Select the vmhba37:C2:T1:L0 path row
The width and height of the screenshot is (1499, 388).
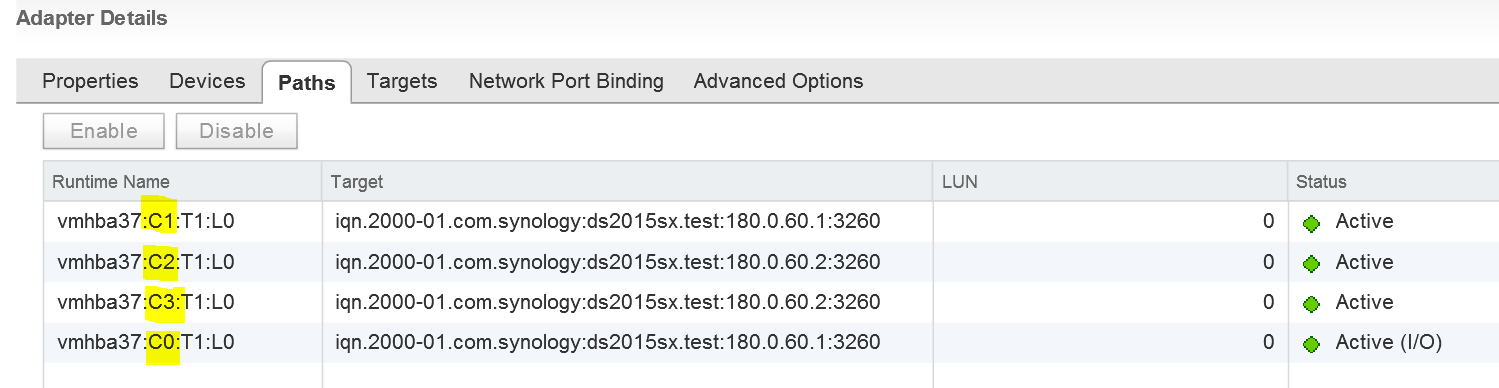[x=771, y=262]
